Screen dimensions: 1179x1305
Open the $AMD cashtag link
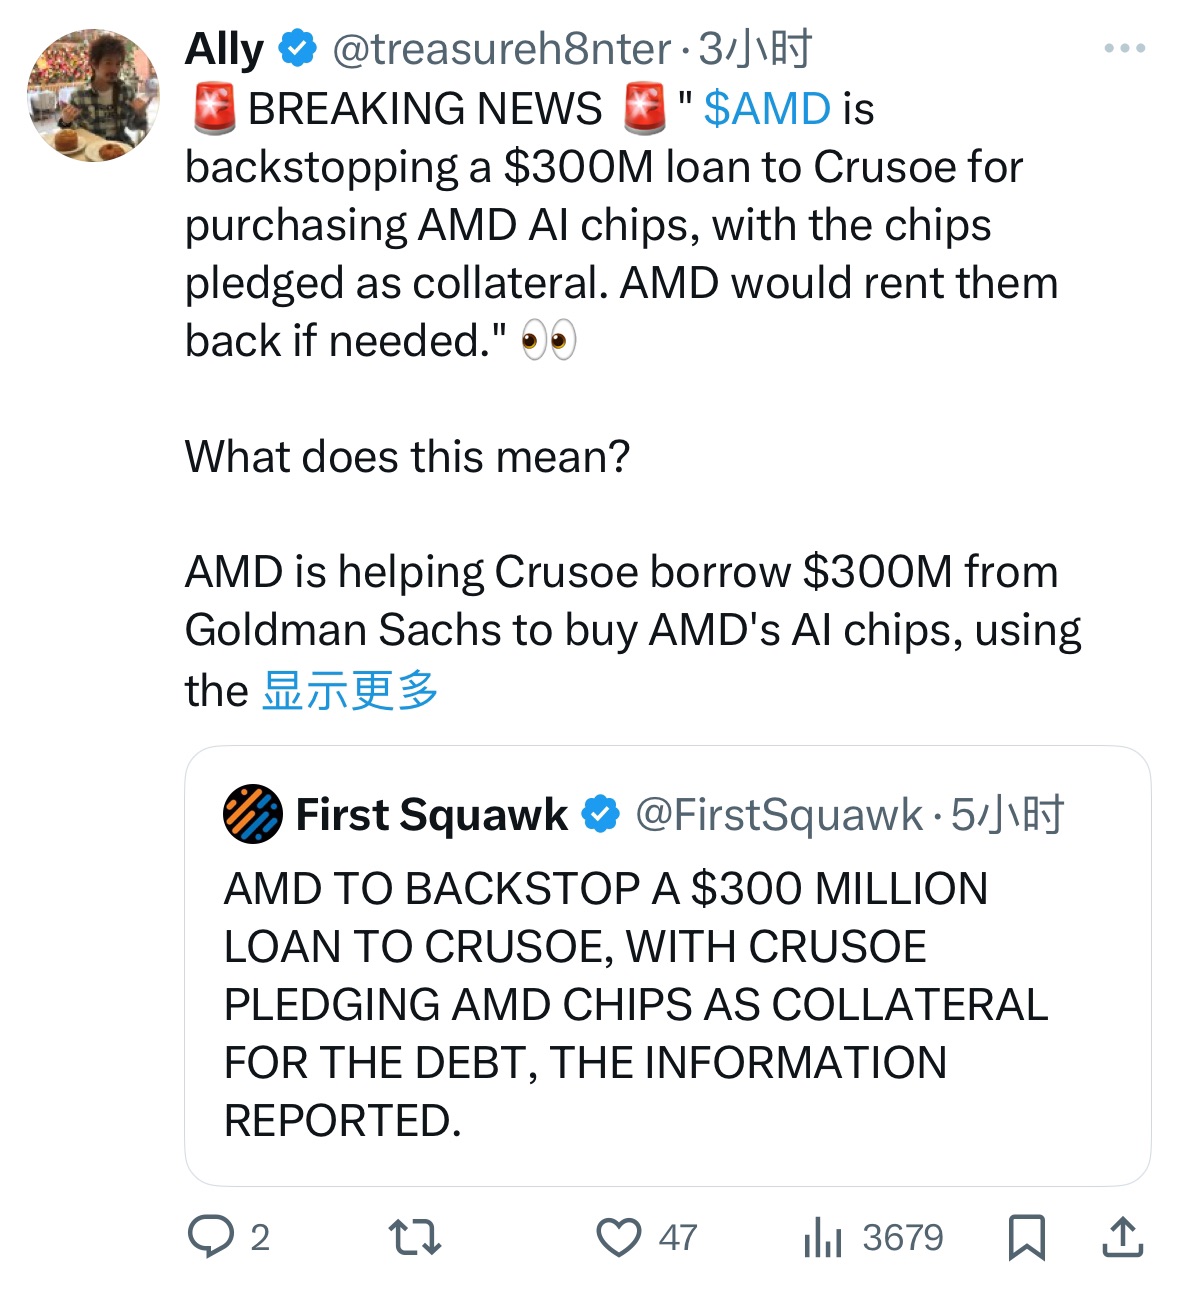point(767,109)
